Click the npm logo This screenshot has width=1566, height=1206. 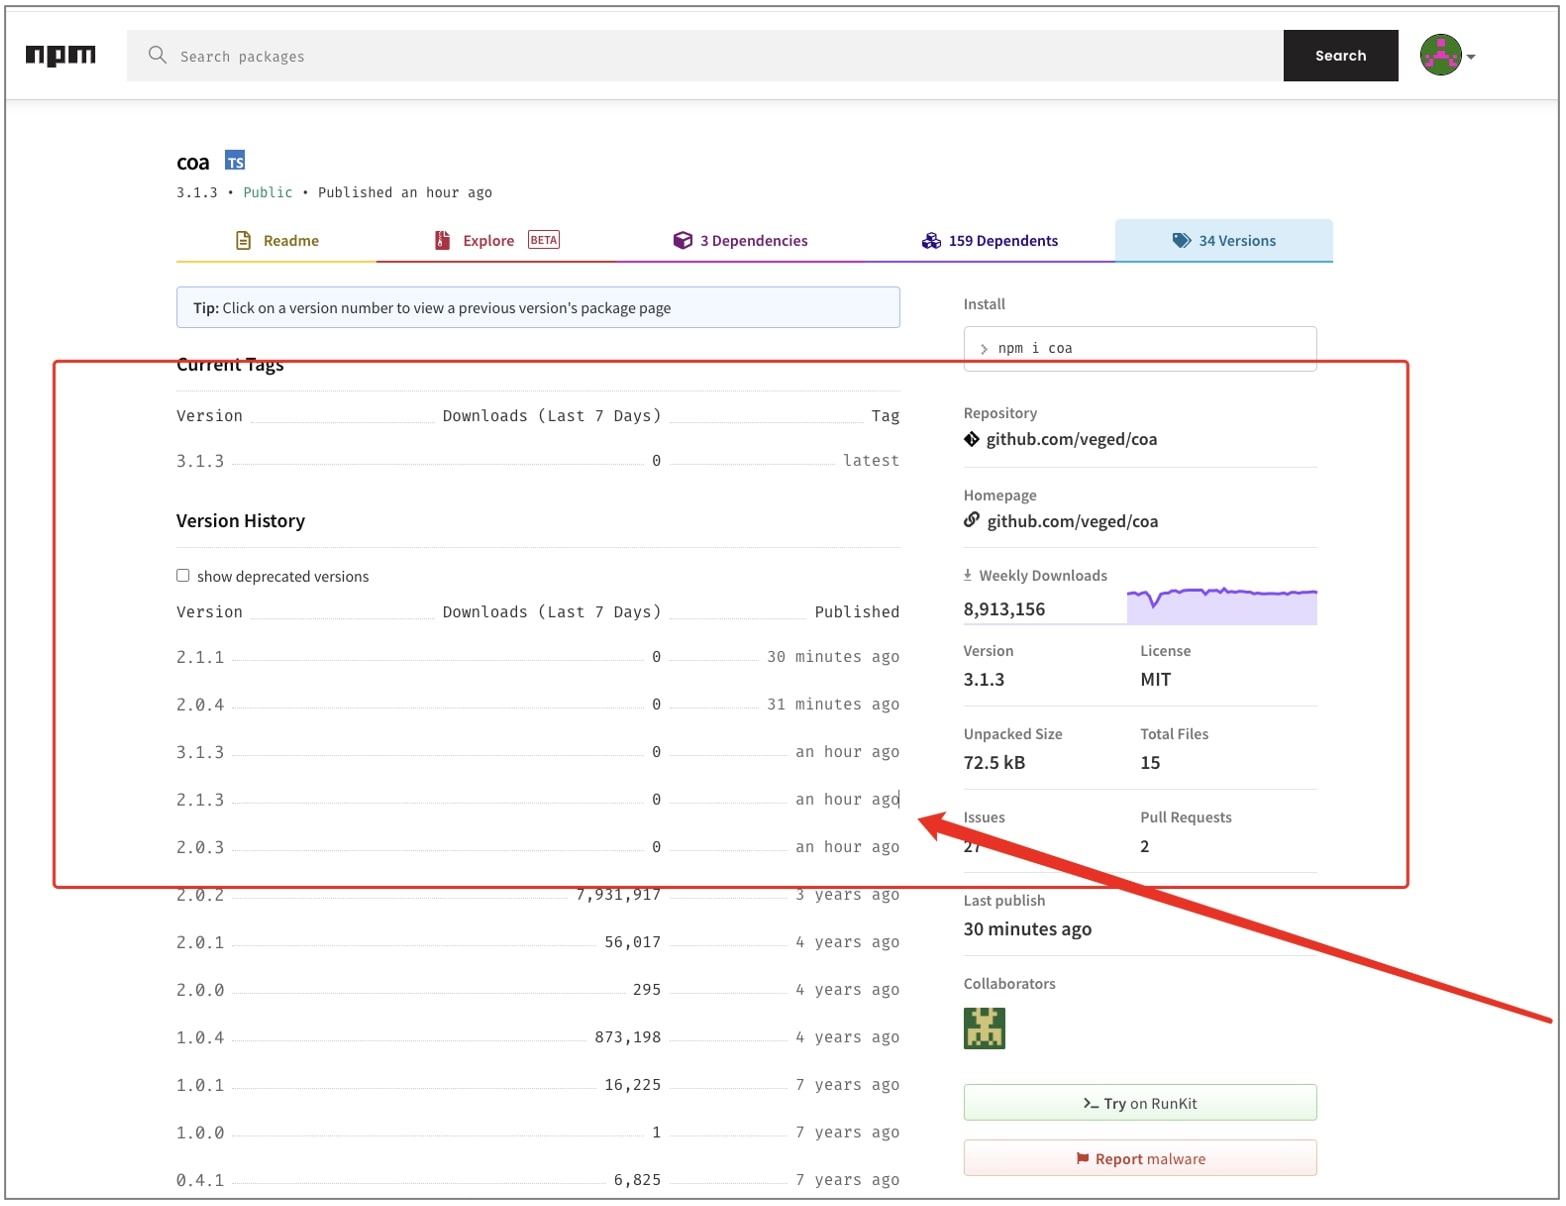point(60,55)
